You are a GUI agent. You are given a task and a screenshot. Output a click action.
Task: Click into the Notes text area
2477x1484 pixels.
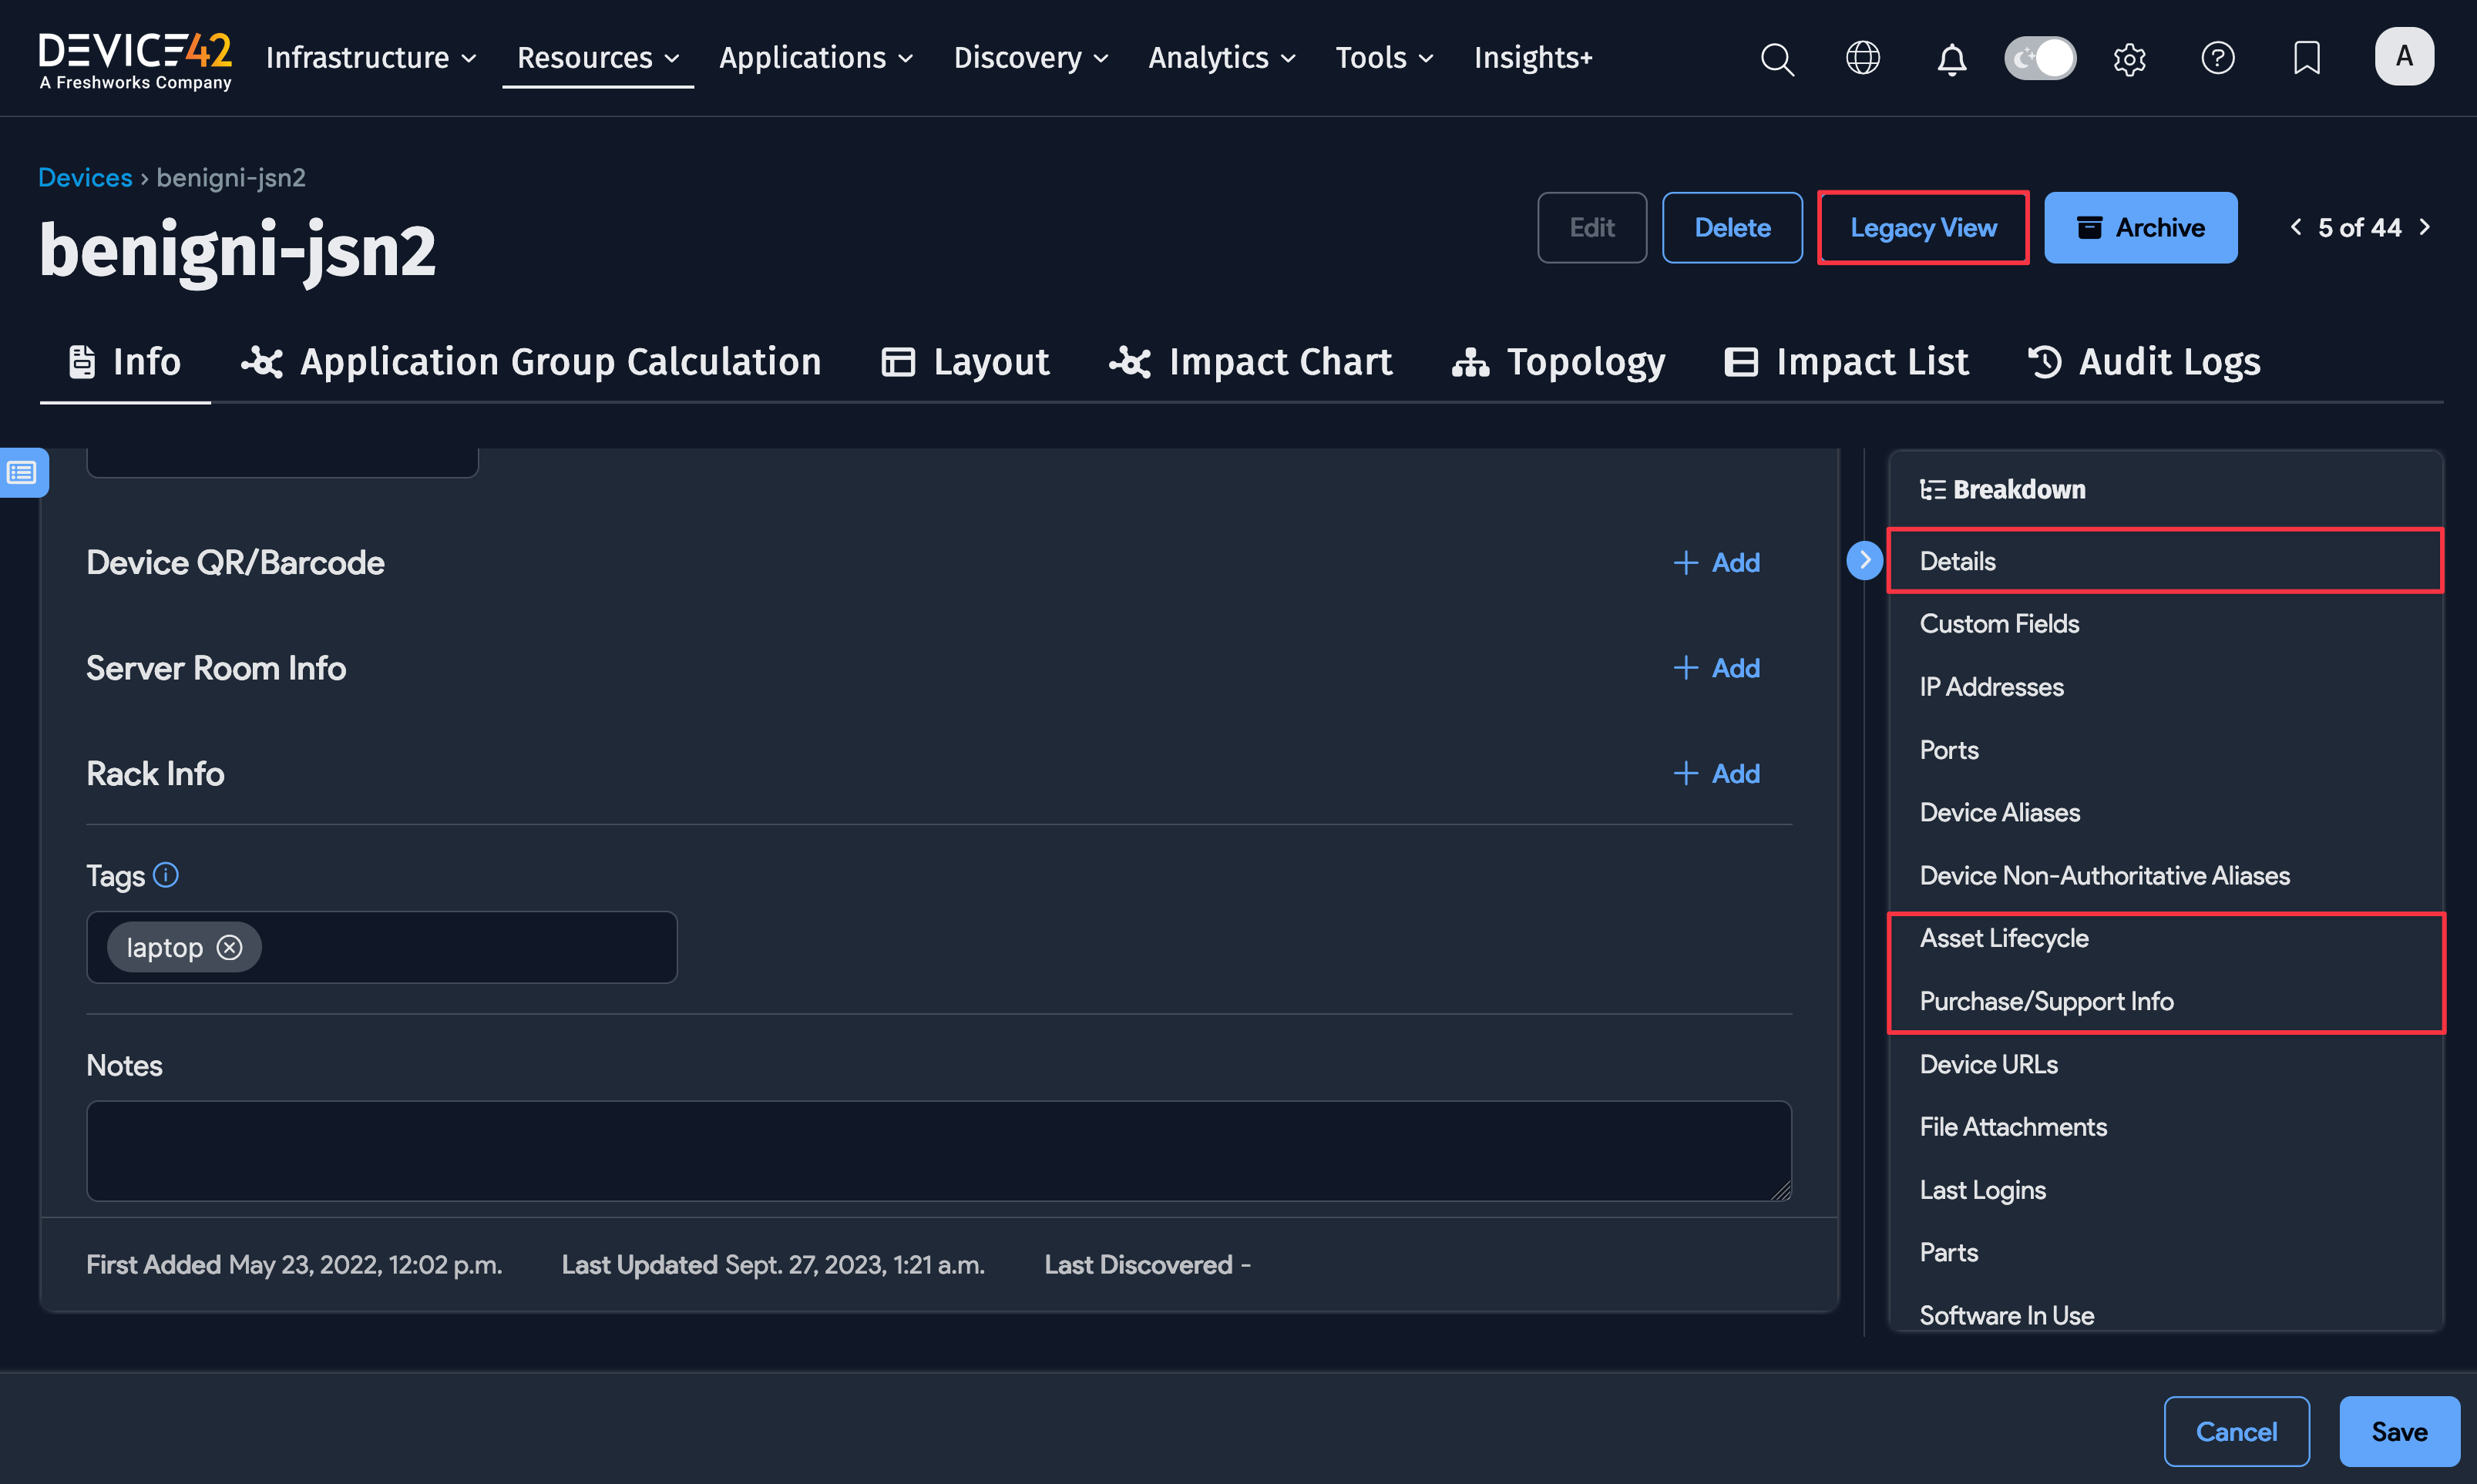point(938,1150)
